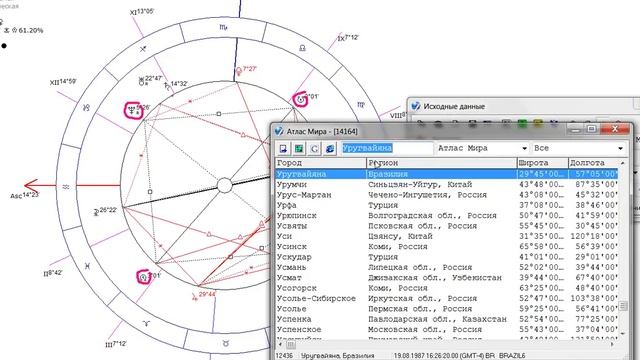
Task: Click the 'II 8°42'' house cusp label
Action: [x=53, y=273]
